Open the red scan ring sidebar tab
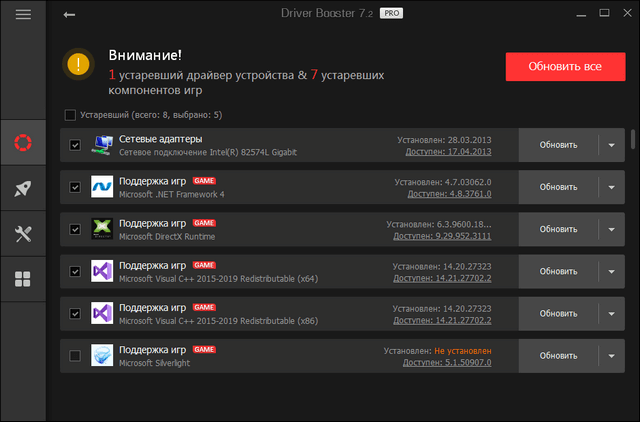The height and width of the screenshot is (422, 640). click(x=23, y=142)
